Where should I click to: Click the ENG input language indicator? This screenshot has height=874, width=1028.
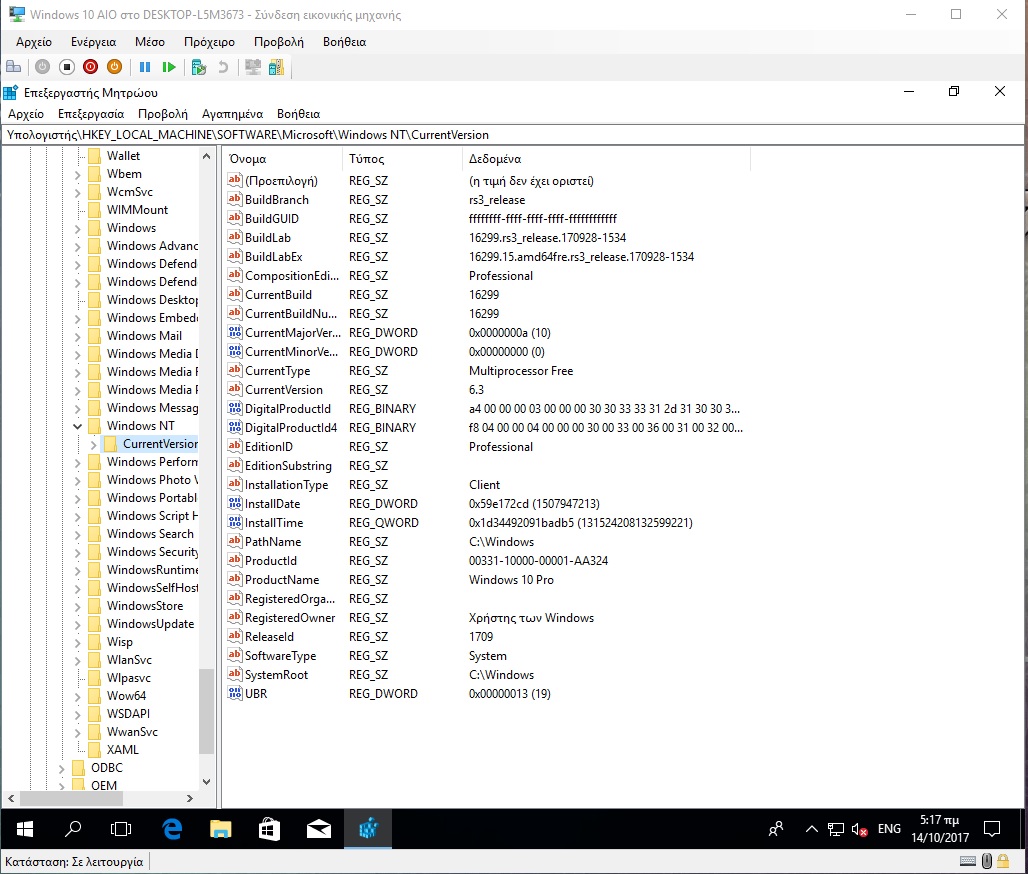(x=889, y=829)
